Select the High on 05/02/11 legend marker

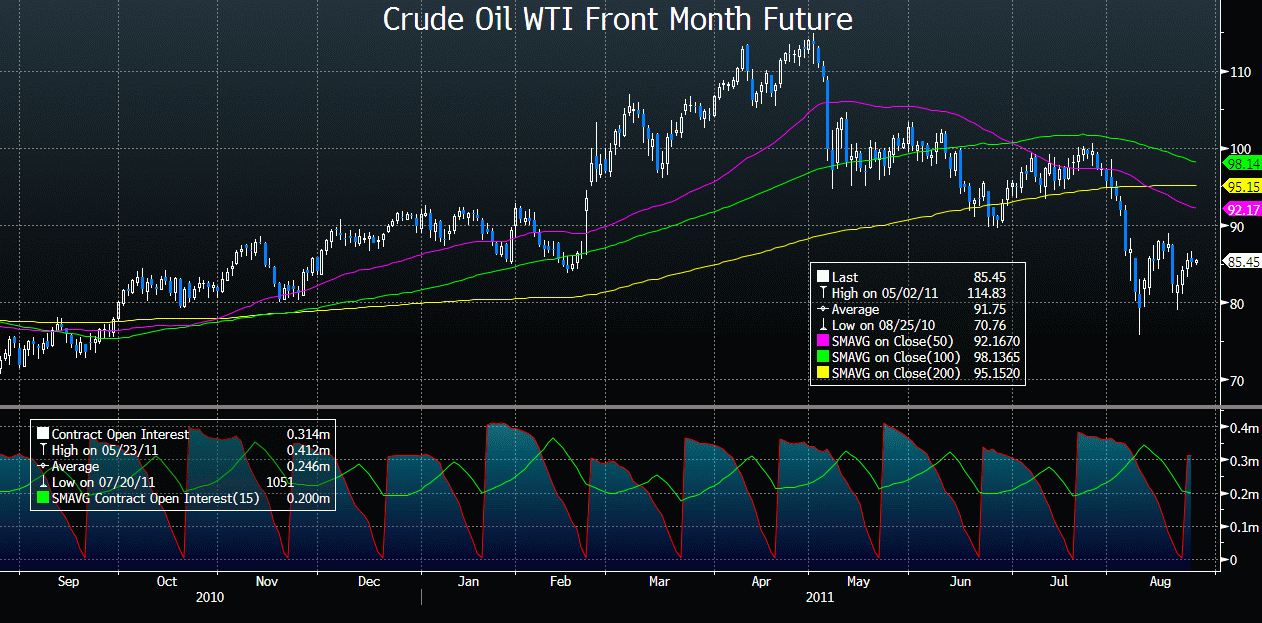[x=823, y=293]
